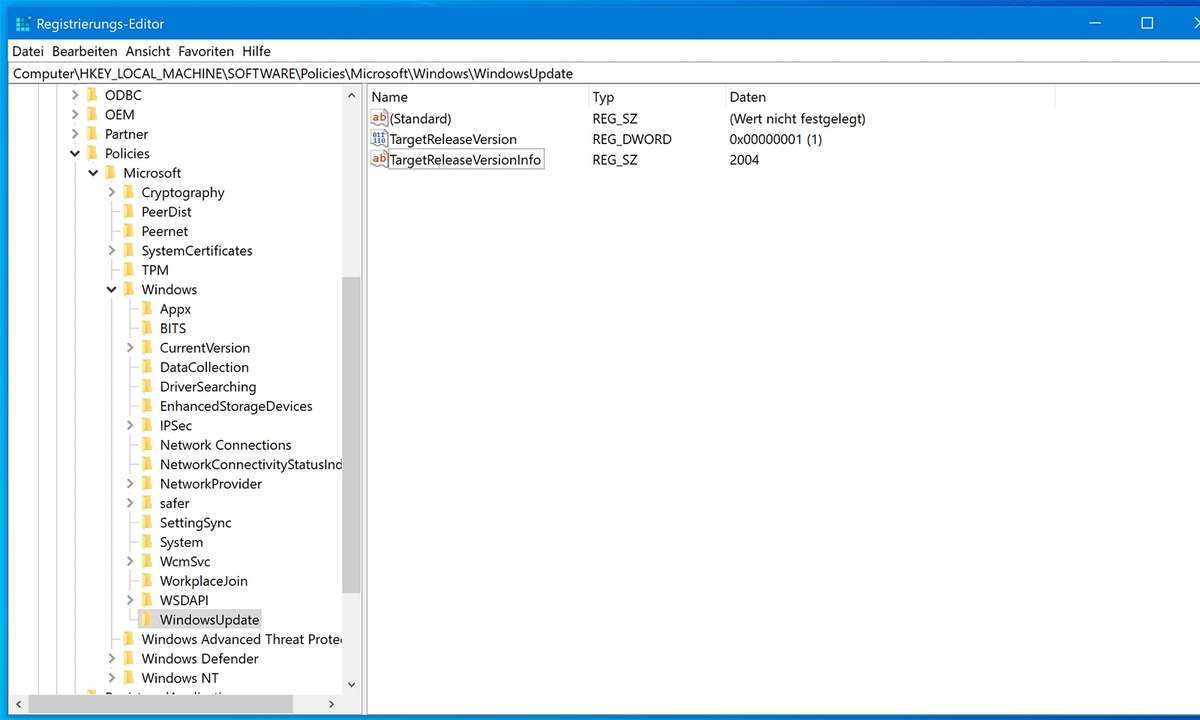Click the DriverSearching folder icon
Screen dimensions: 1200x720
coord(147,386)
